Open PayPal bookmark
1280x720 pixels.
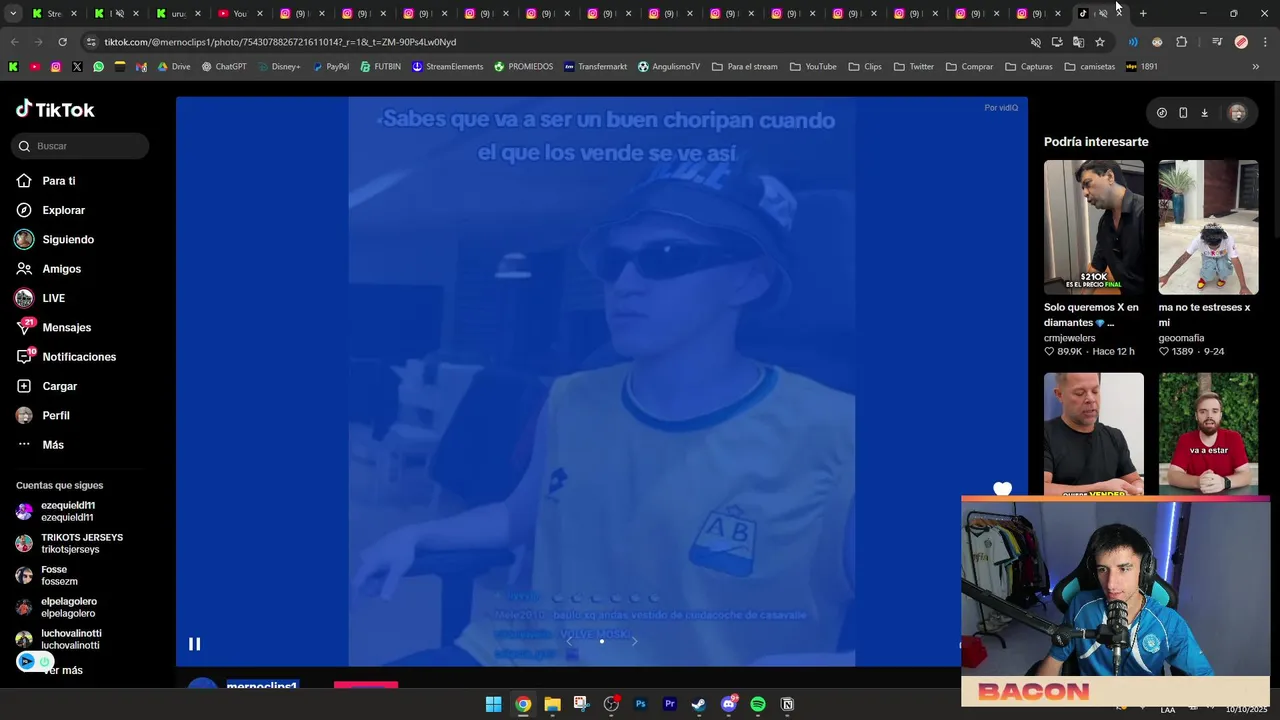coord(330,67)
